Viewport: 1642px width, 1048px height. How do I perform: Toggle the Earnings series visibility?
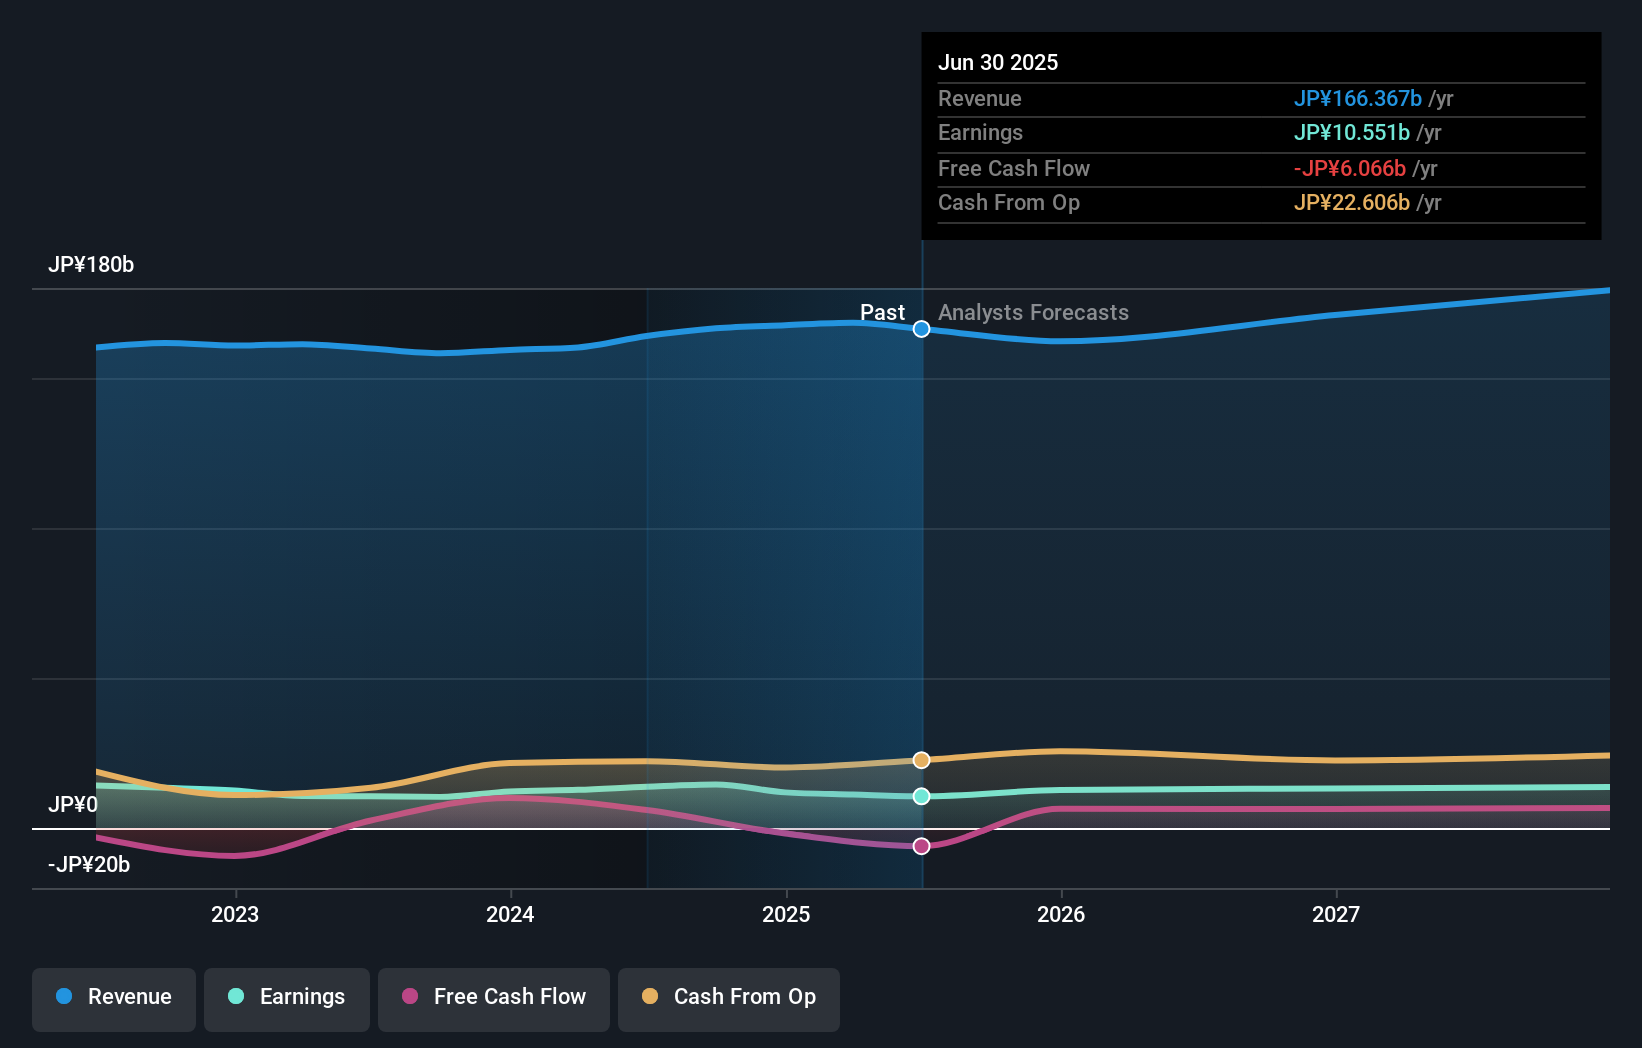287,997
